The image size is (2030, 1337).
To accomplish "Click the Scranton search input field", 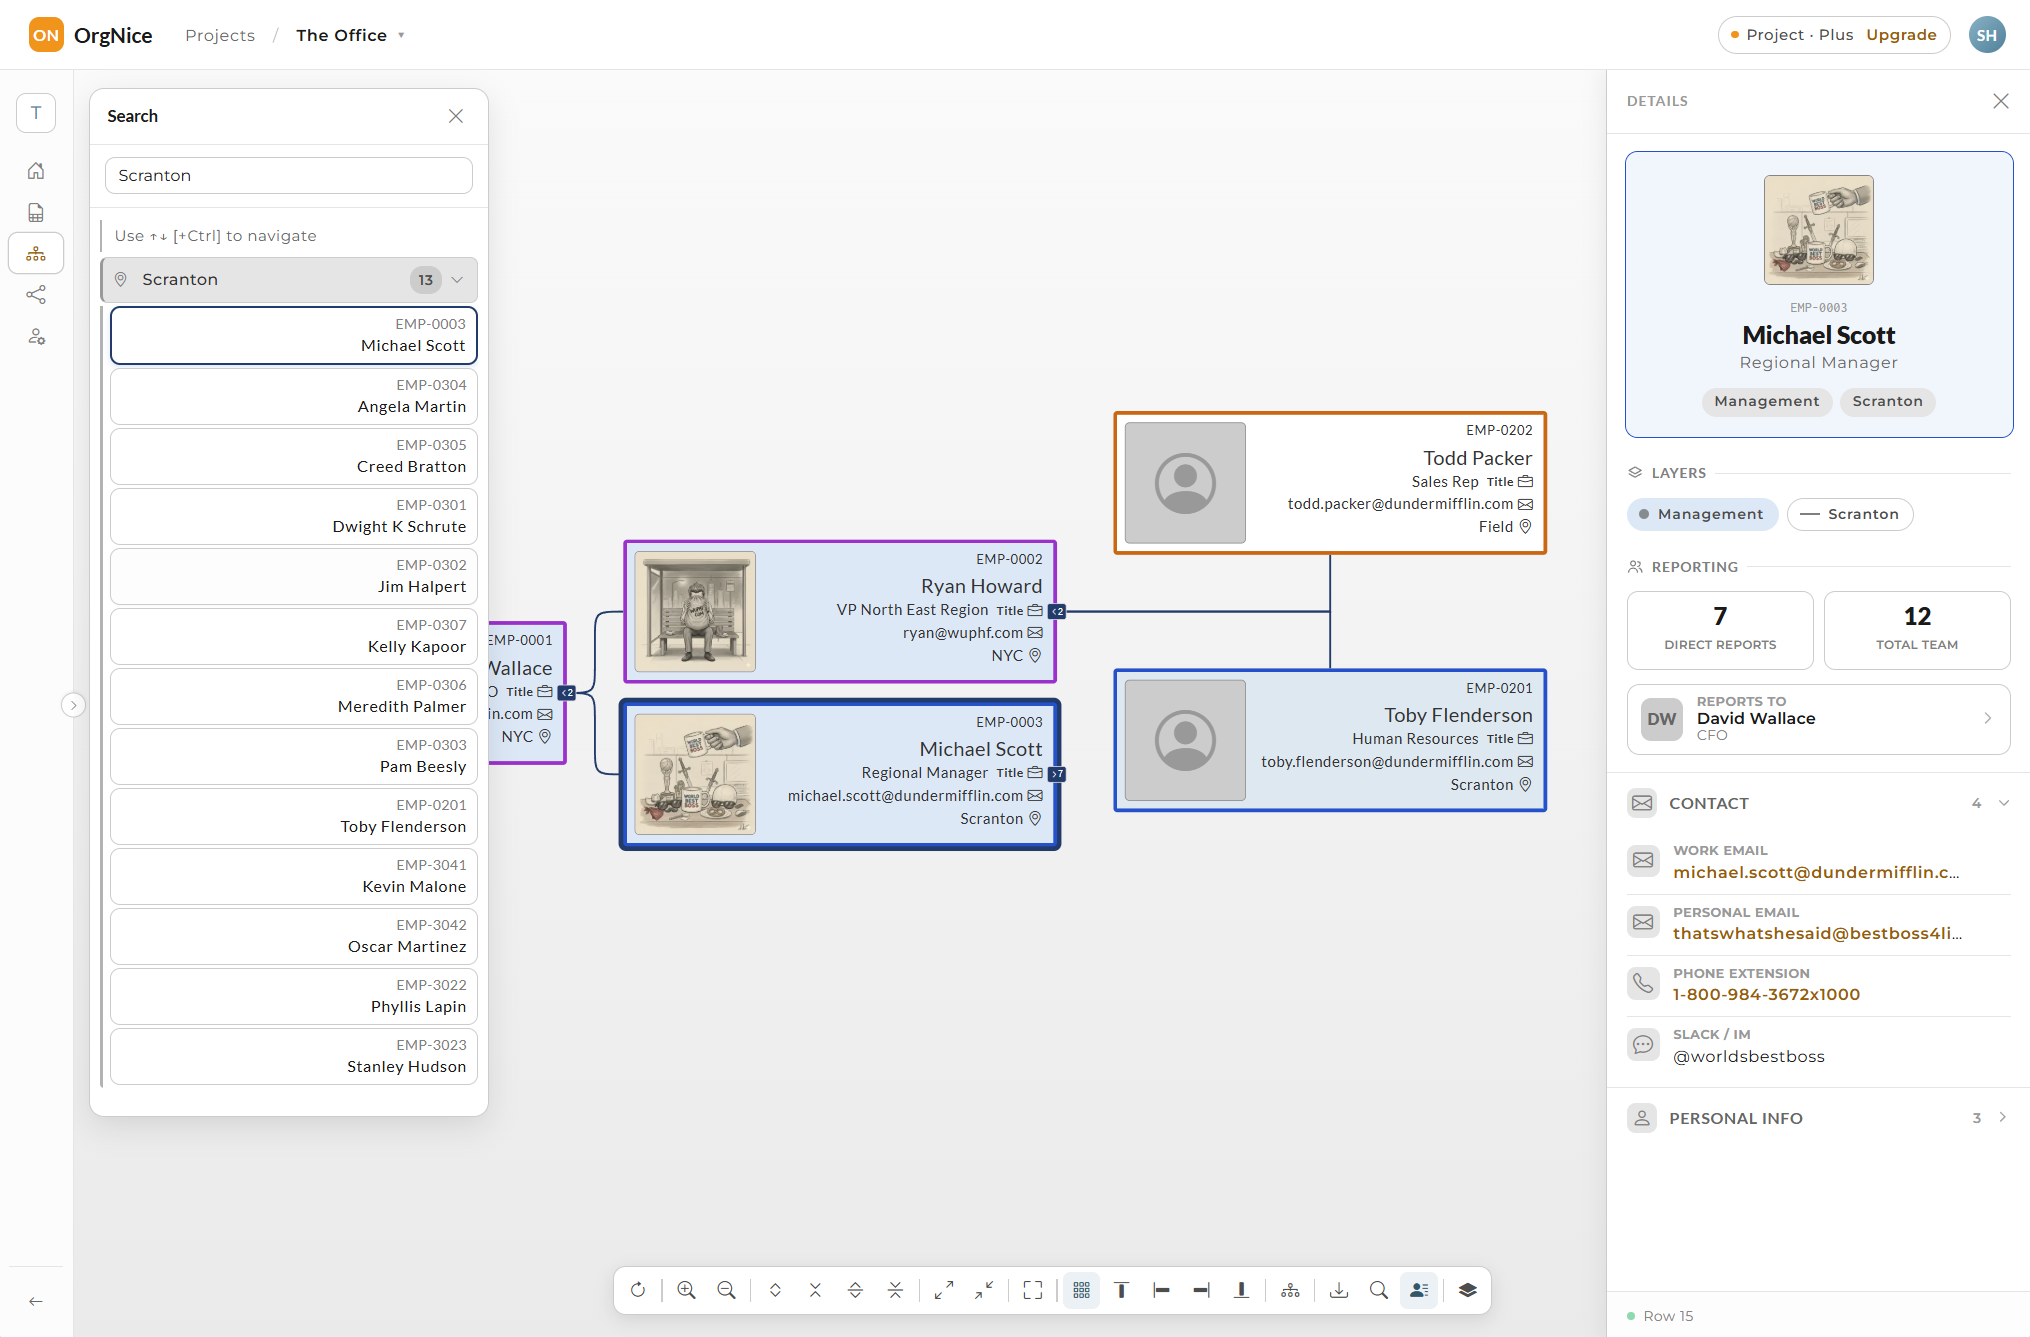I will point(289,176).
